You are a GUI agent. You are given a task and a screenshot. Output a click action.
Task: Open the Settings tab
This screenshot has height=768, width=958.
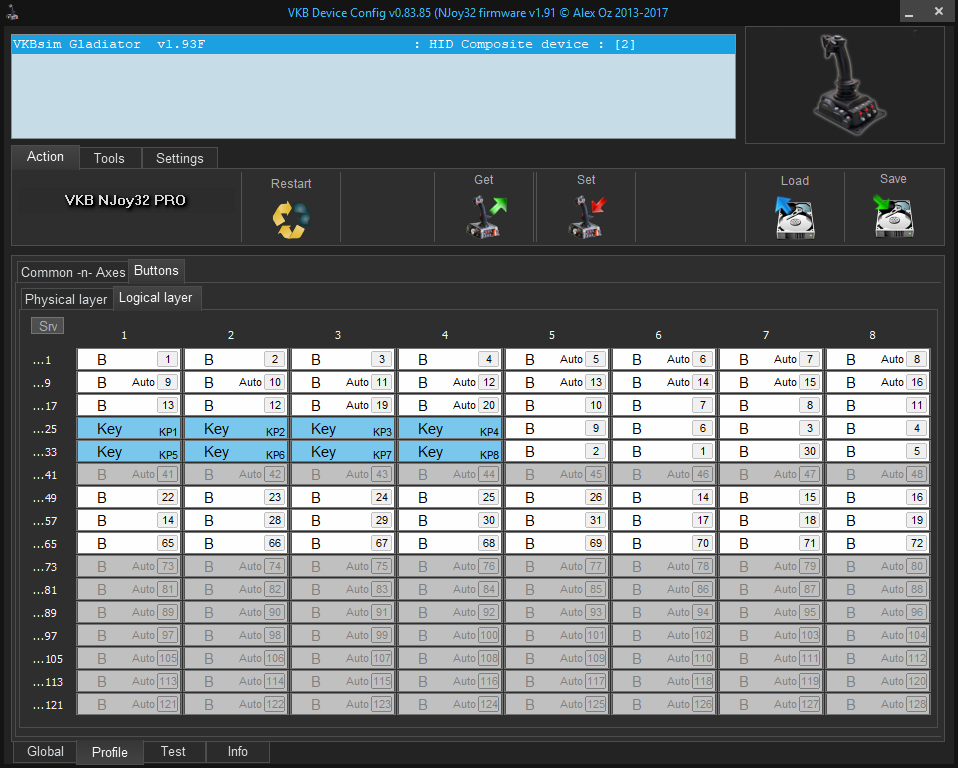tap(180, 158)
